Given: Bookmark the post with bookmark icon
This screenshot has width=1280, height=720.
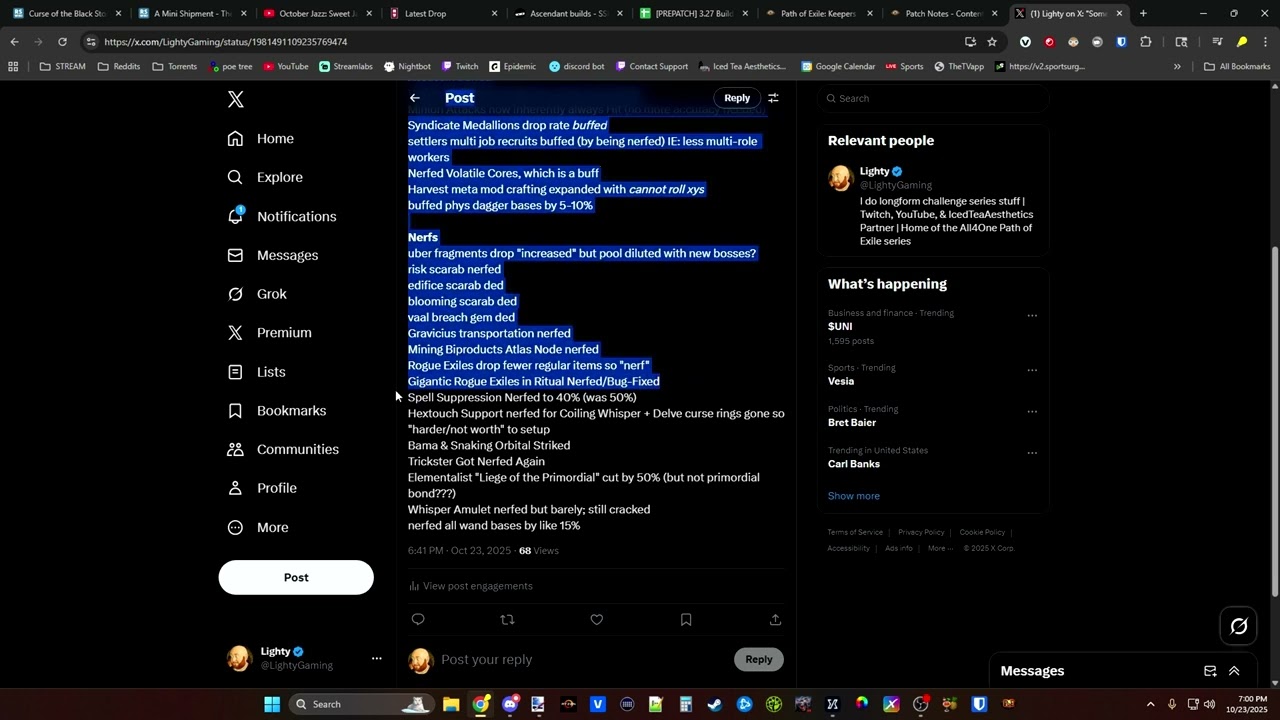Looking at the screenshot, I should [x=686, y=620].
